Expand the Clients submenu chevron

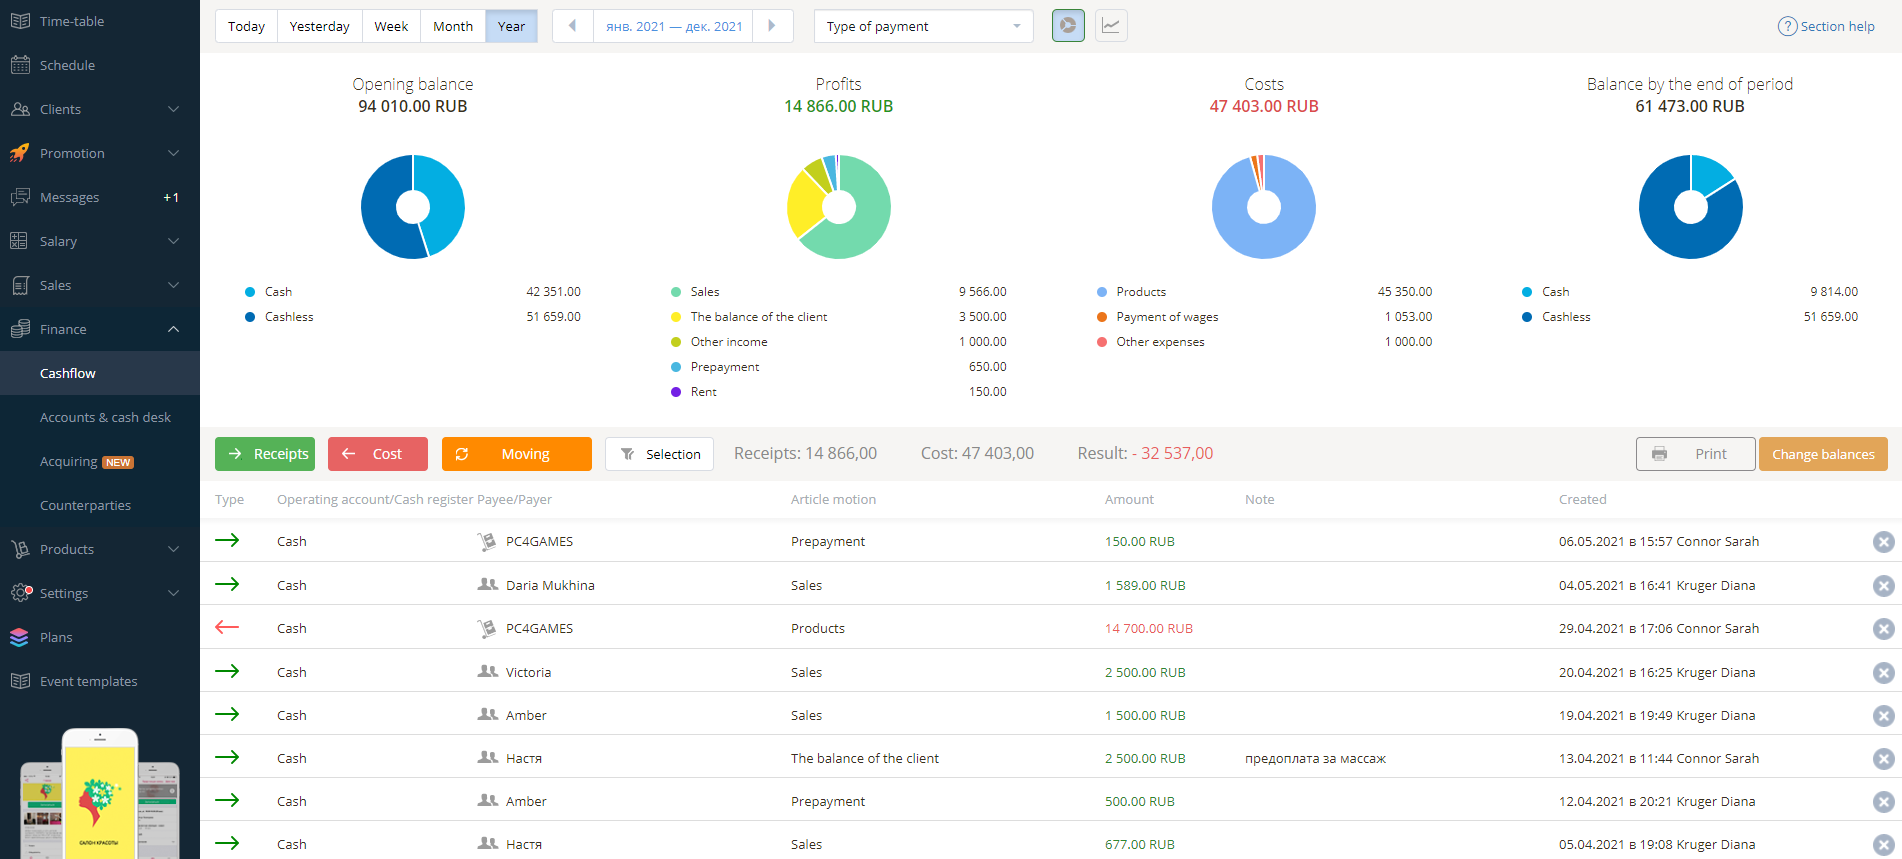173,109
